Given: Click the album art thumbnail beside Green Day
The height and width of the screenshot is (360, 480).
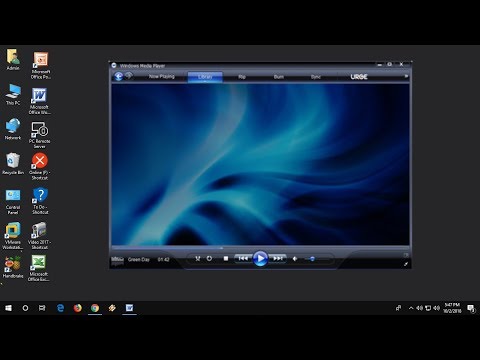Looking at the screenshot, I should click(117, 260).
